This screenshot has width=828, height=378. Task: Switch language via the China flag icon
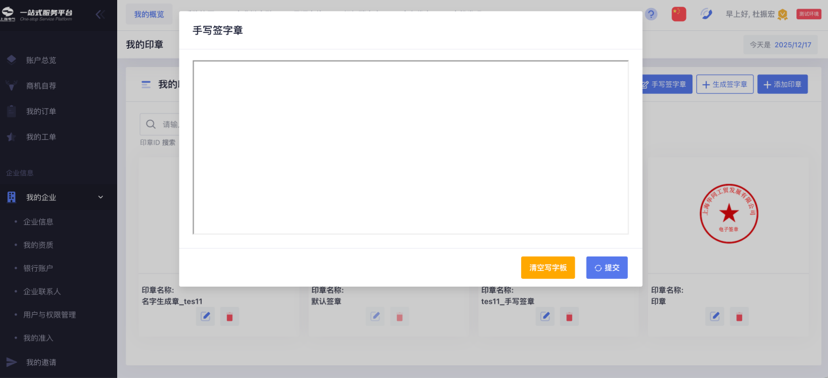point(679,14)
